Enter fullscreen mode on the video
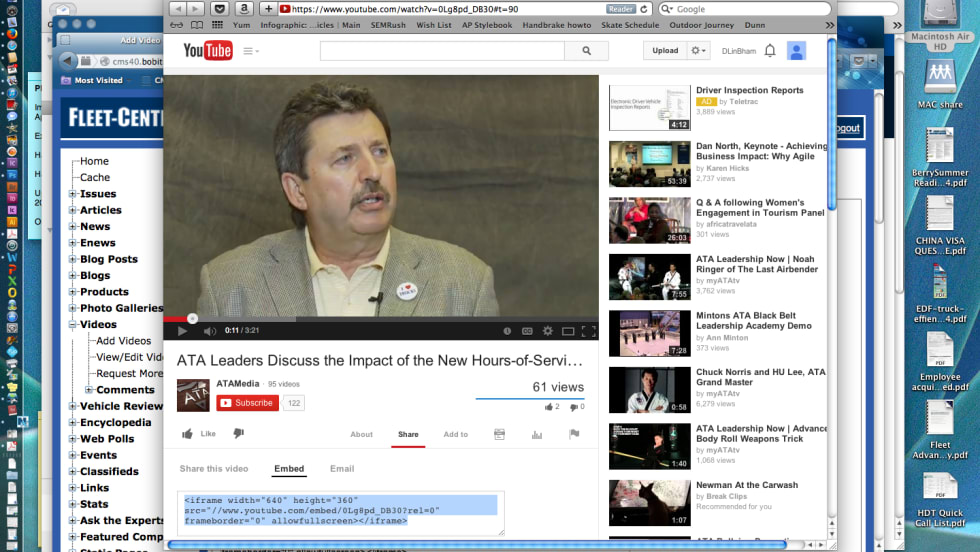The height and width of the screenshot is (552, 980). click(x=589, y=331)
